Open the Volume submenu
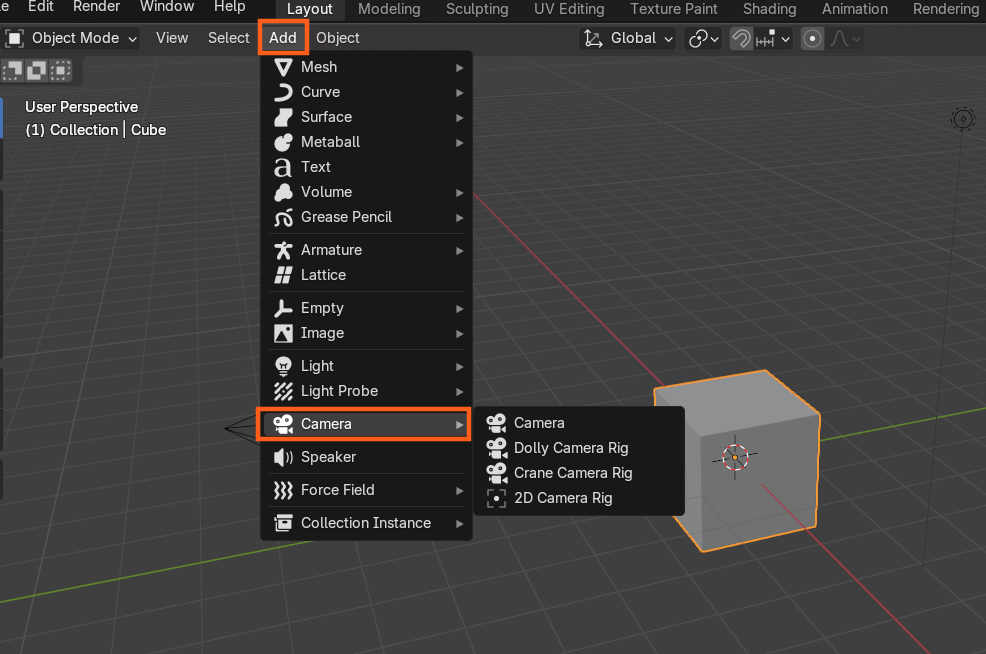Screen dimensions: 986x654 [x=366, y=192]
